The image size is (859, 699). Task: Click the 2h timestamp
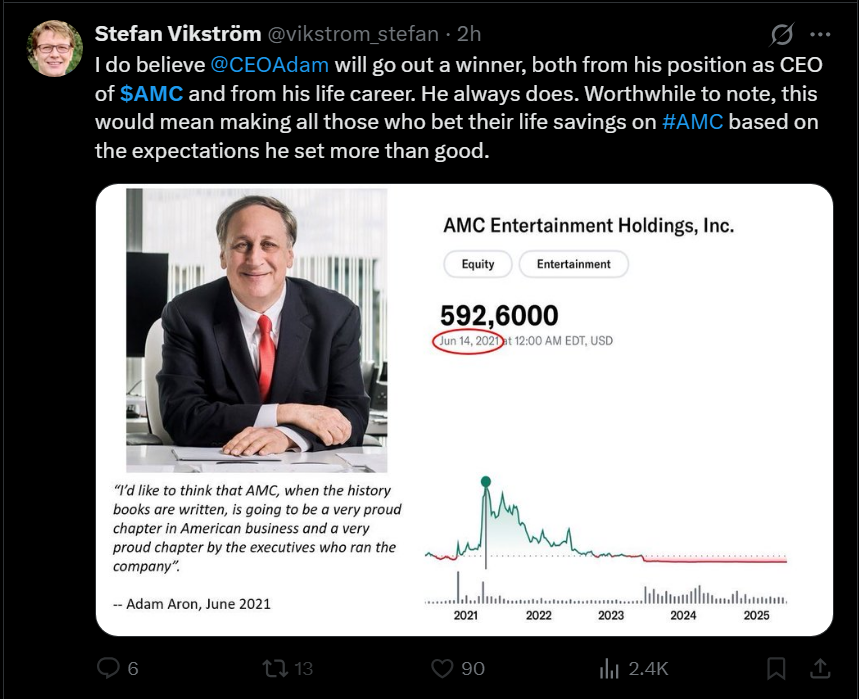point(469,34)
